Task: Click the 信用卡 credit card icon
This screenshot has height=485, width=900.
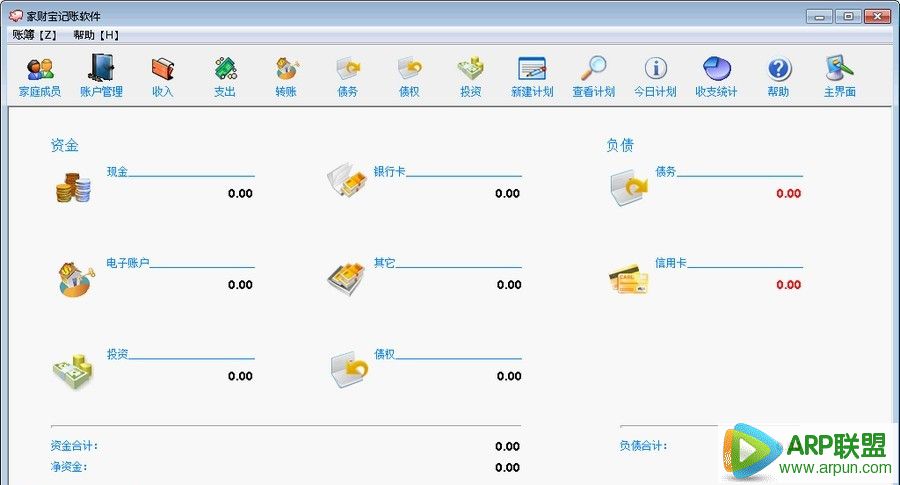Action: coord(629,280)
